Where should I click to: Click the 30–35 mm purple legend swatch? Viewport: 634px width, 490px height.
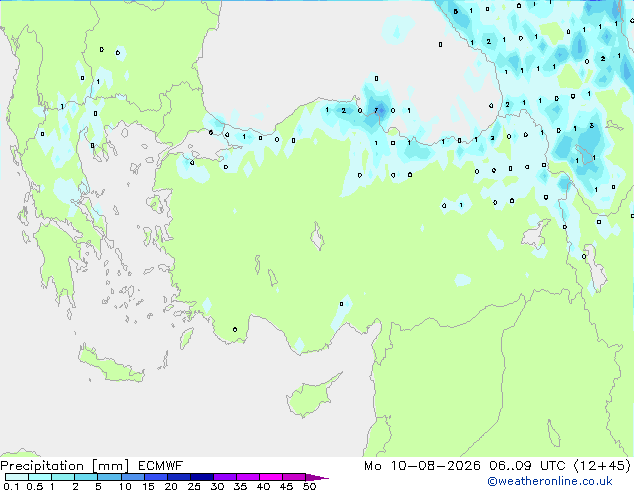[224, 477]
